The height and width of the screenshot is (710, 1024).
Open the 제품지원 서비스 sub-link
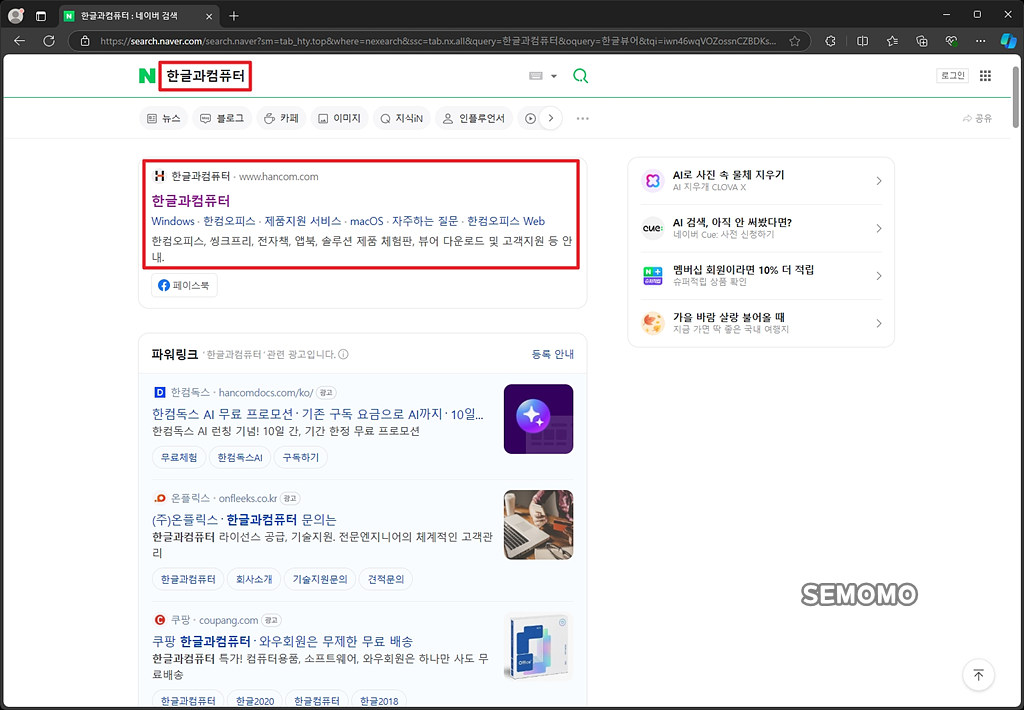click(303, 221)
